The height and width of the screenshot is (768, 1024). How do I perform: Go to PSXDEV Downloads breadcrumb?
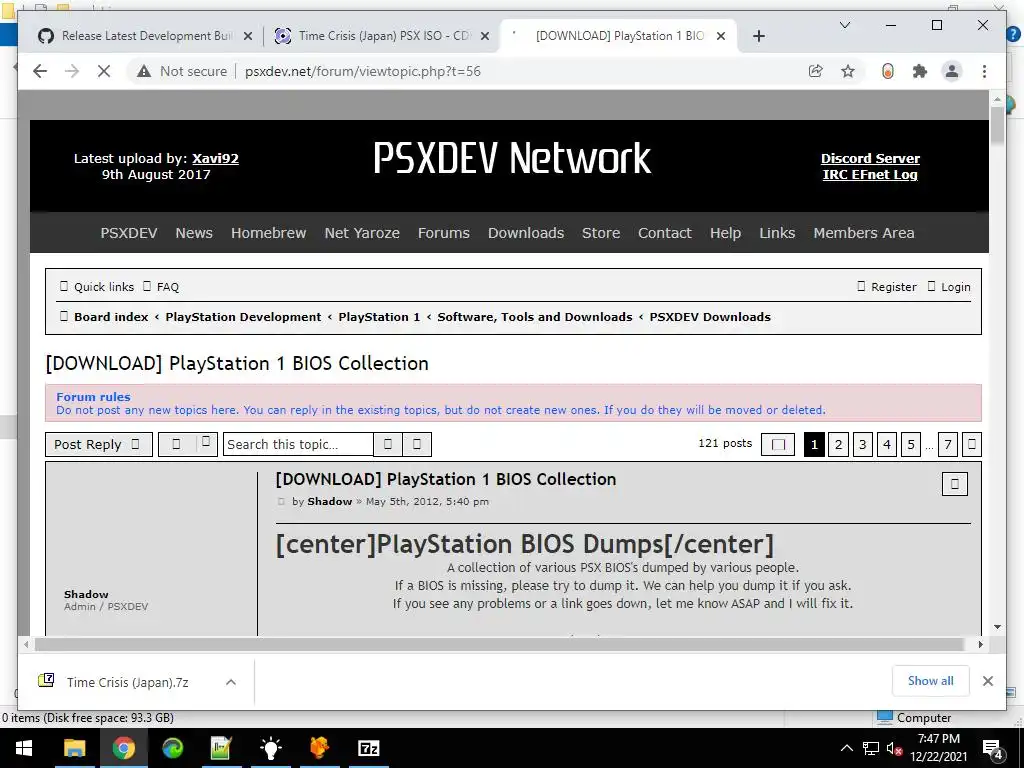710,317
